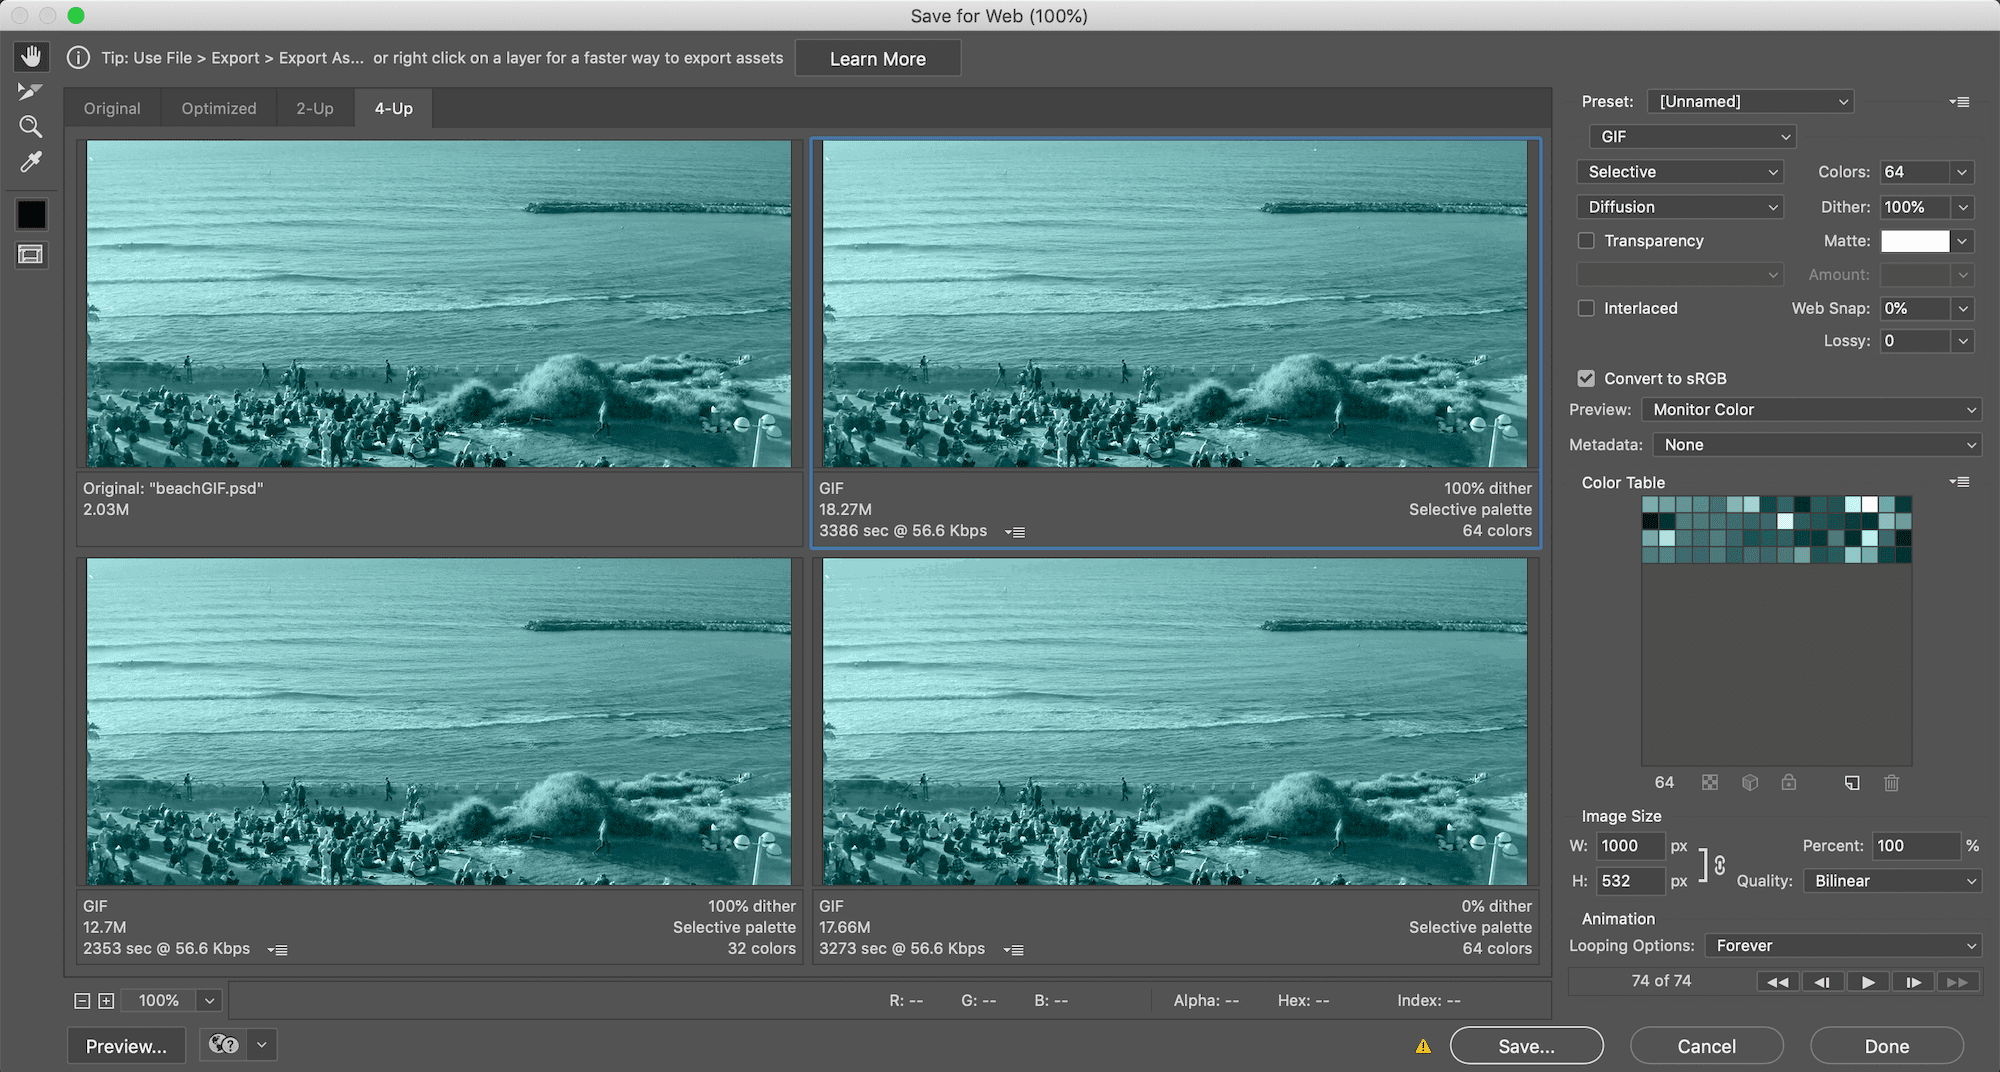The height and width of the screenshot is (1072, 2000).
Task: Toggle slices visibility icon
Action: click(x=31, y=255)
